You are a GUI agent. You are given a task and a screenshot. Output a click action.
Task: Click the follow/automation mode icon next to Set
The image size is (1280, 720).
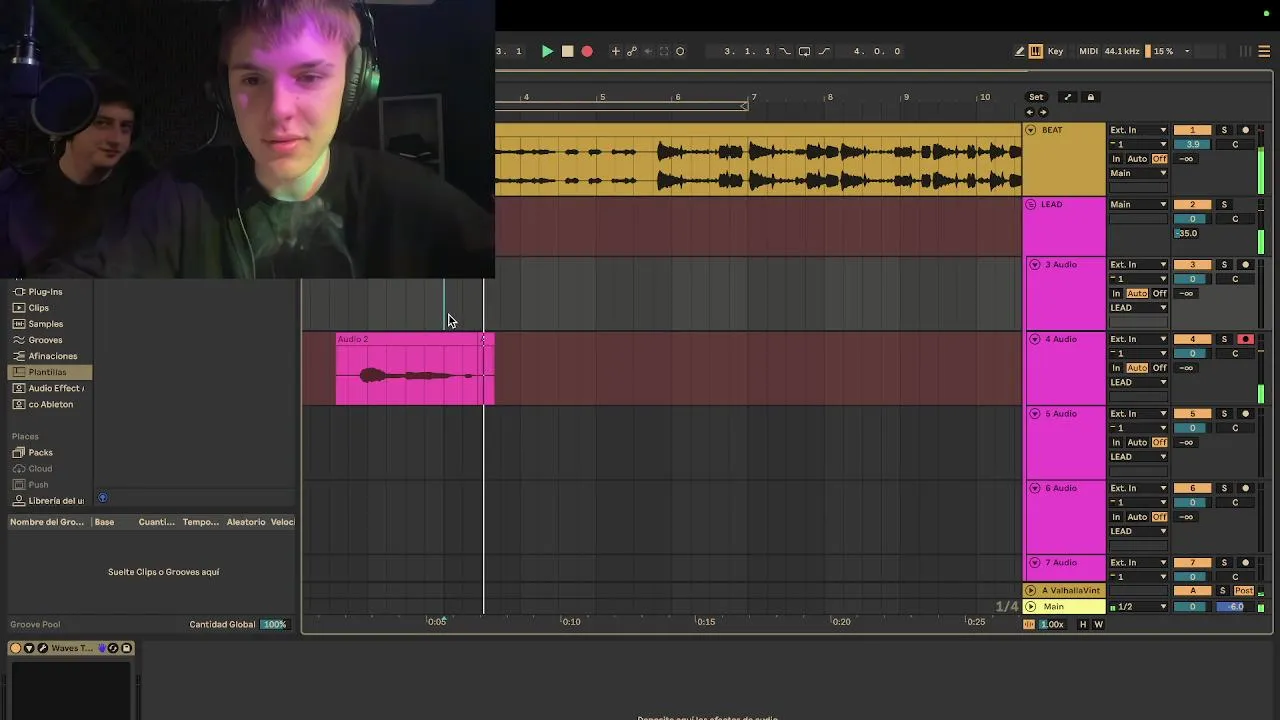click(1067, 97)
